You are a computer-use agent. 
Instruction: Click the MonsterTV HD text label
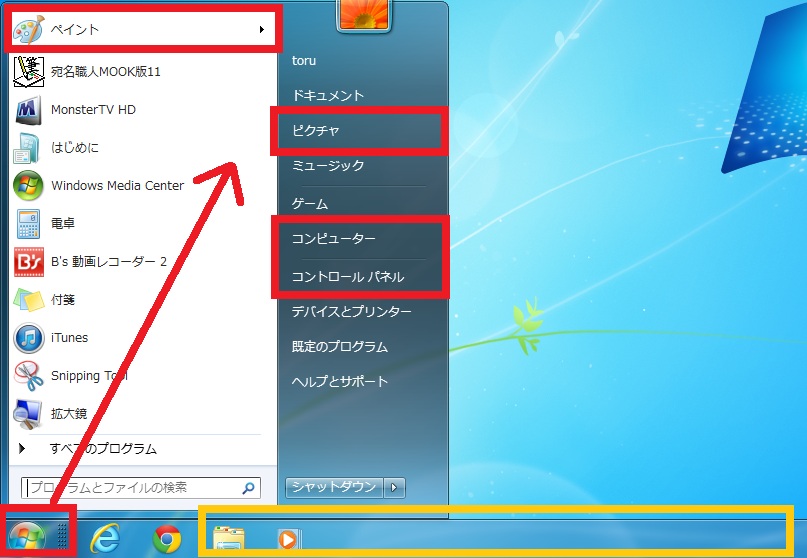tap(93, 110)
